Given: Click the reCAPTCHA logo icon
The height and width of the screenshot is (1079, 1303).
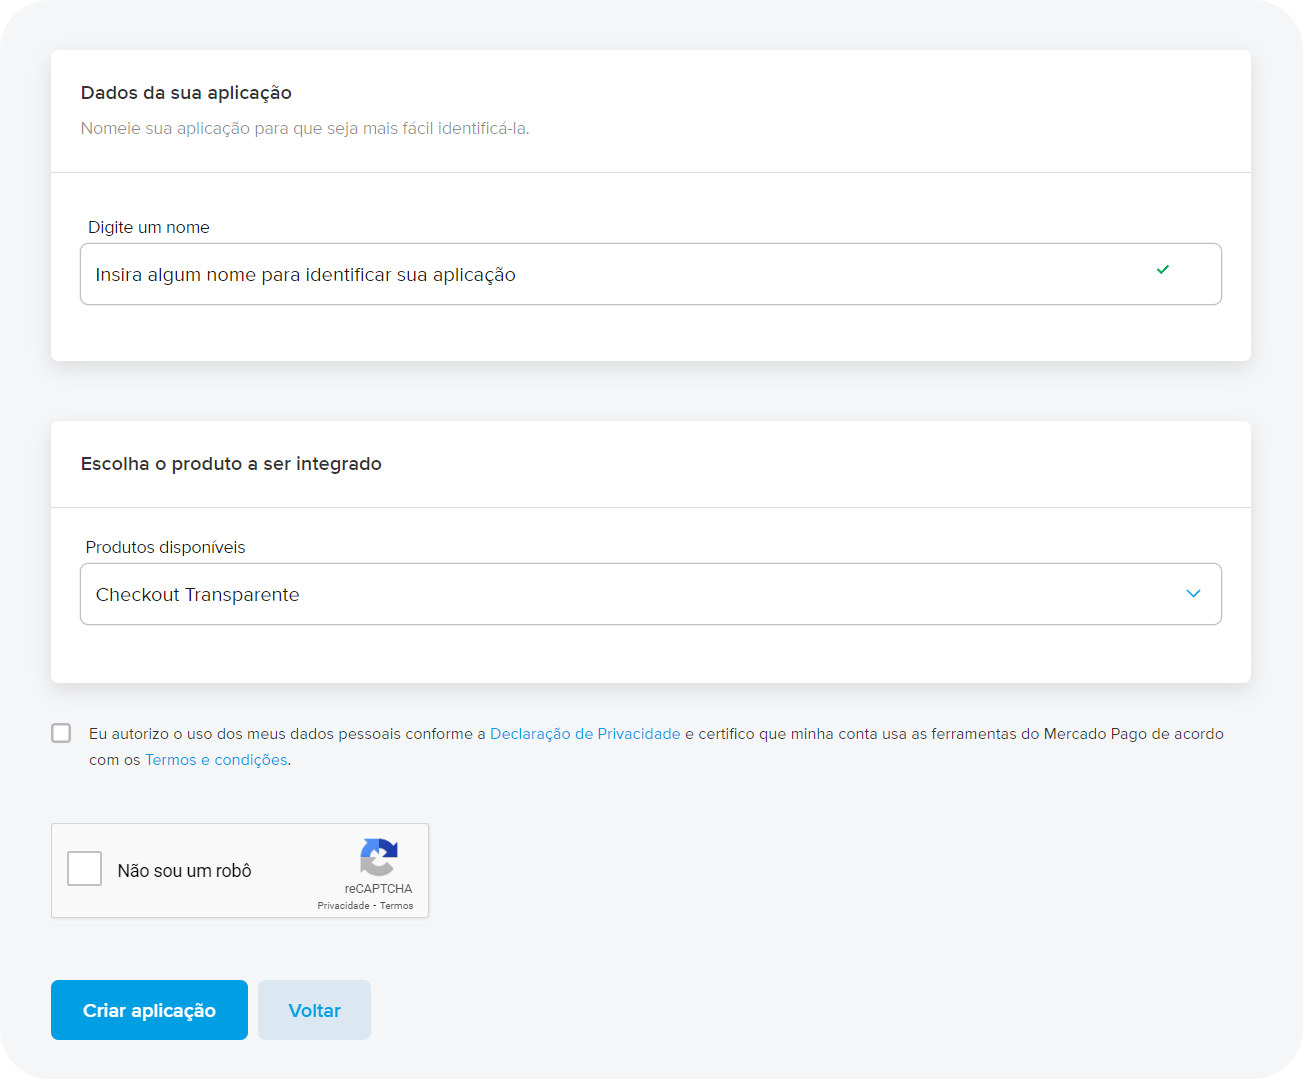Looking at the screenshot, I should 379,857.
